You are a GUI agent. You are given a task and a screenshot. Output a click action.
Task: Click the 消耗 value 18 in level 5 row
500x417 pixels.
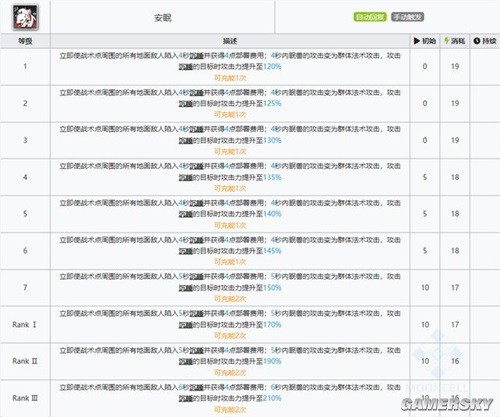[x=455, y=214]
